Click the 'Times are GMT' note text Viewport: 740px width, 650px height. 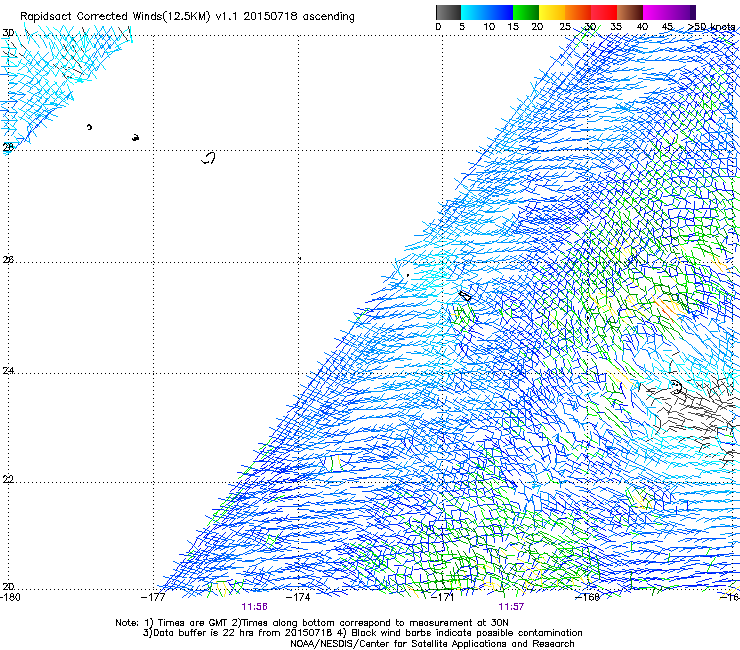coord(193,623)
